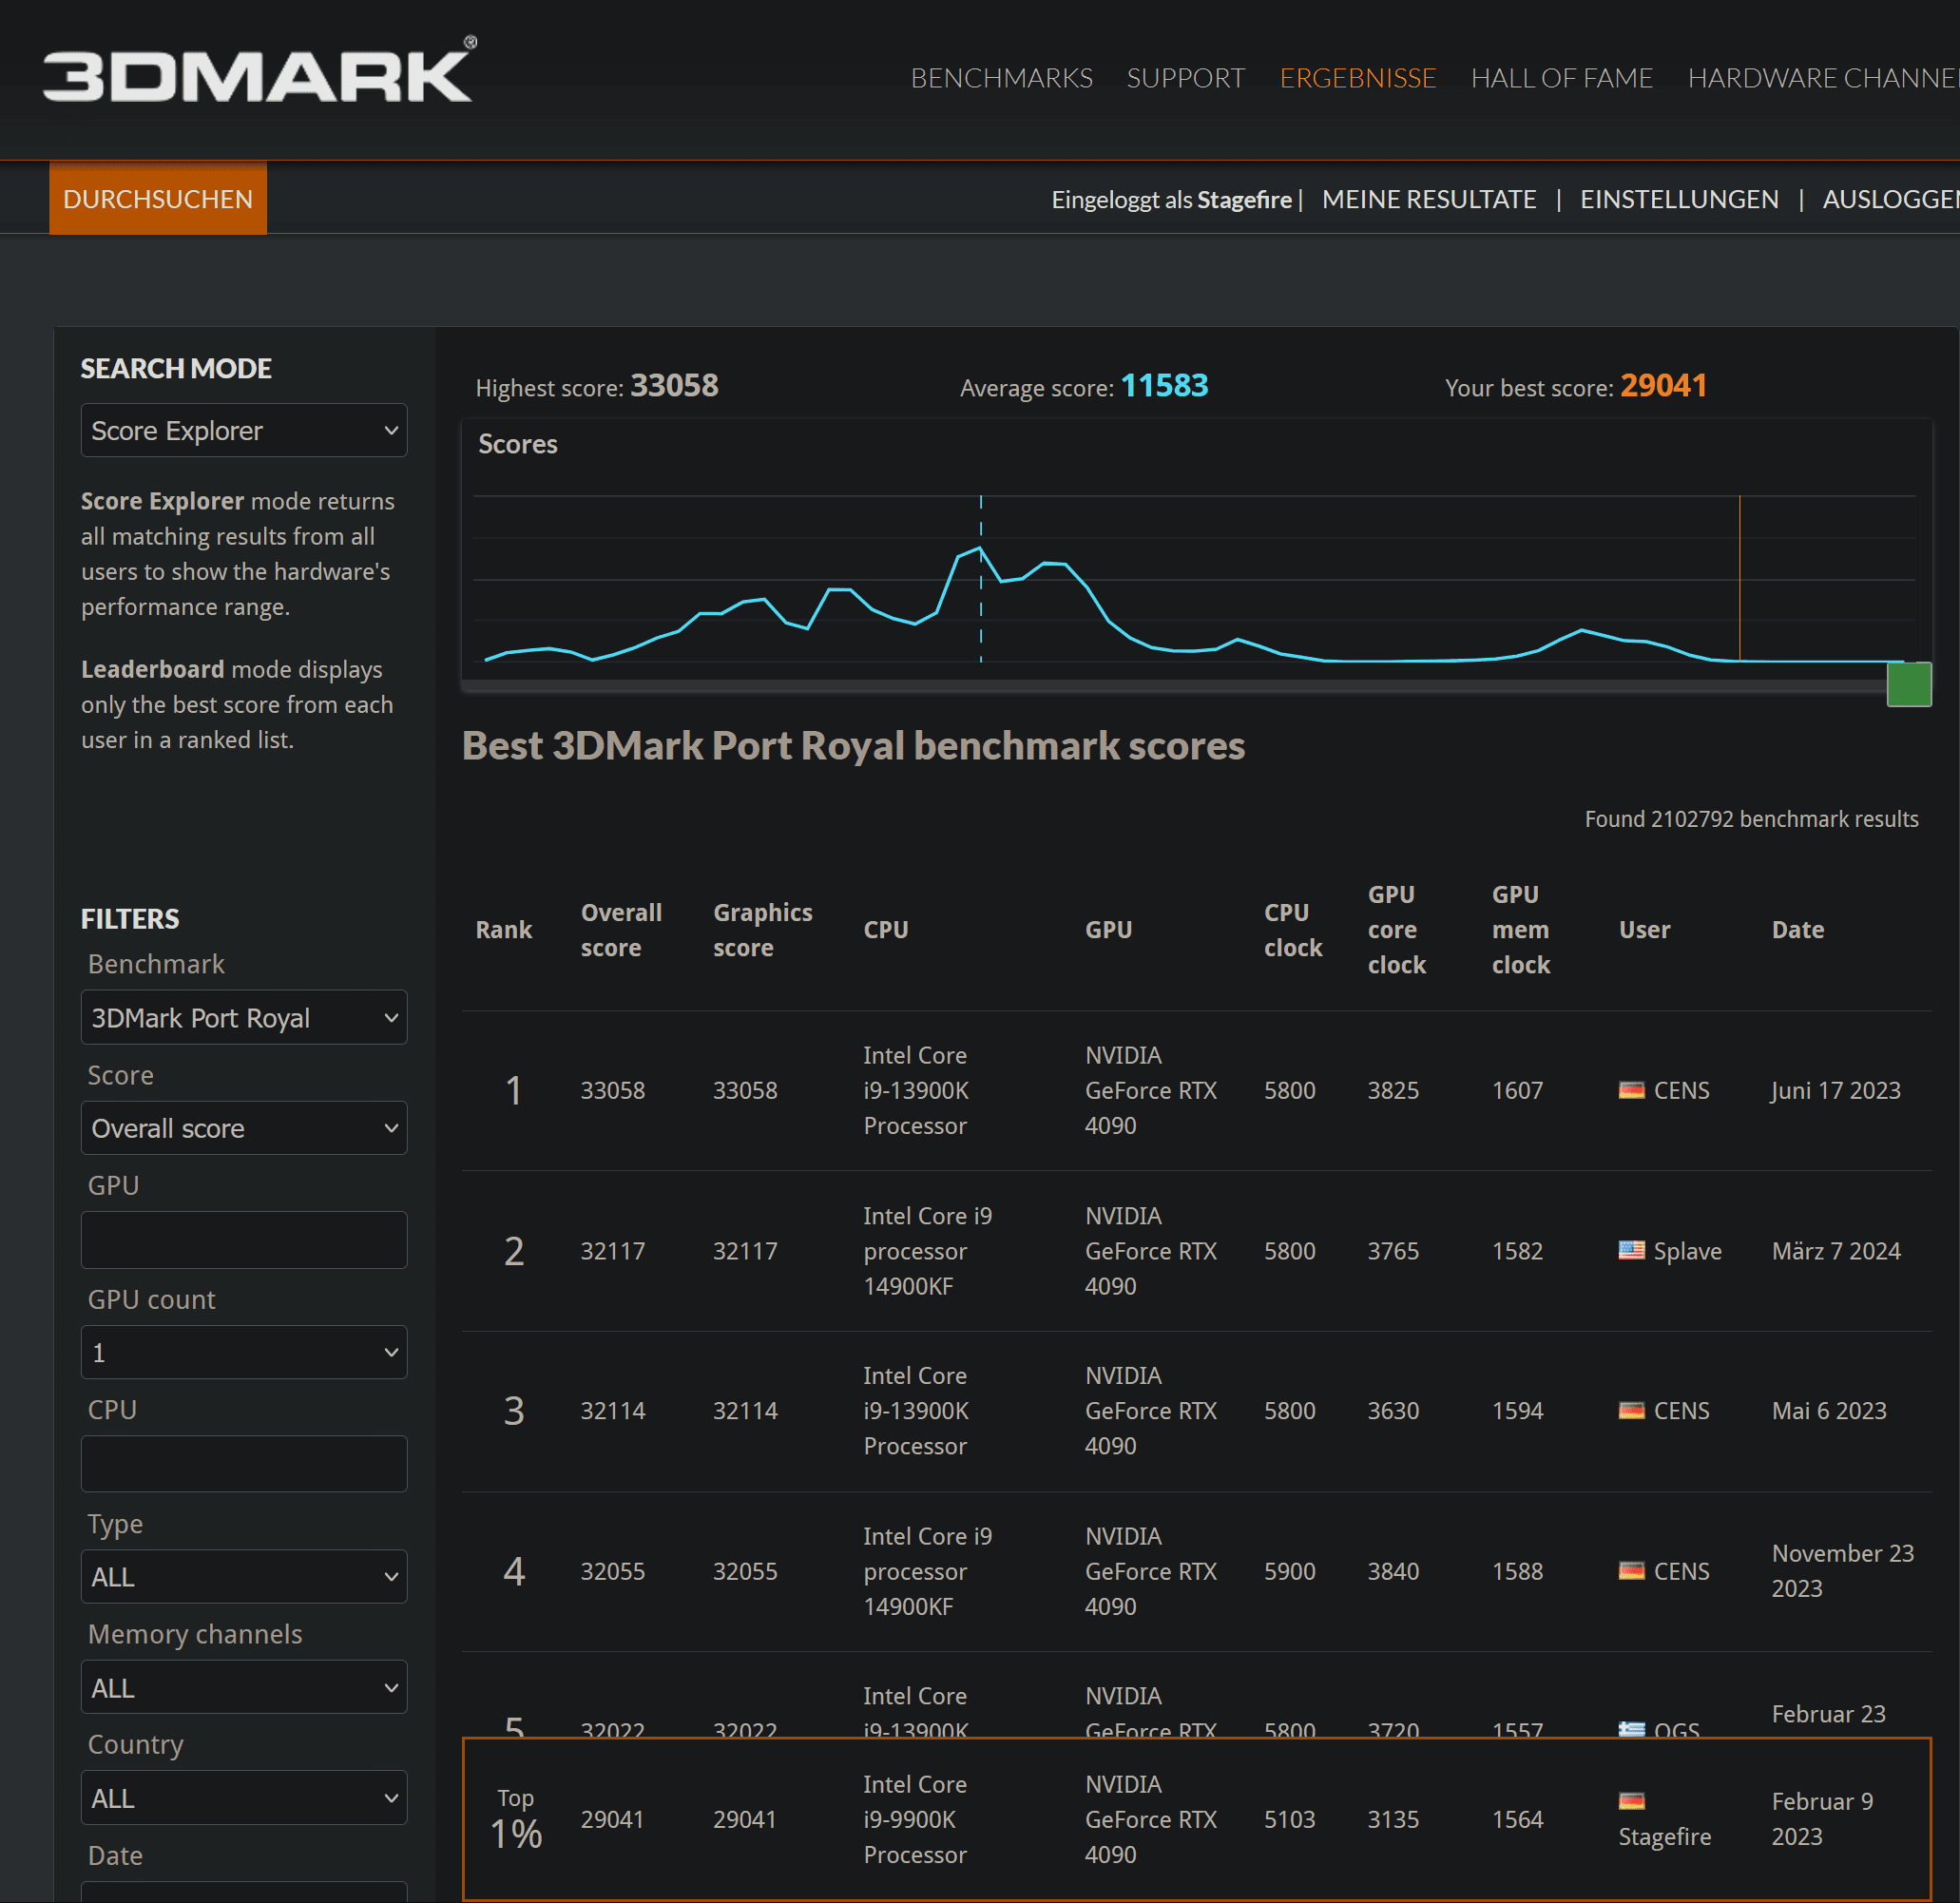1960x1903 pixels.
Task: Click the Found 2102792 benchmark results text
Action: pyautogui.click(x=1750, y=819)
